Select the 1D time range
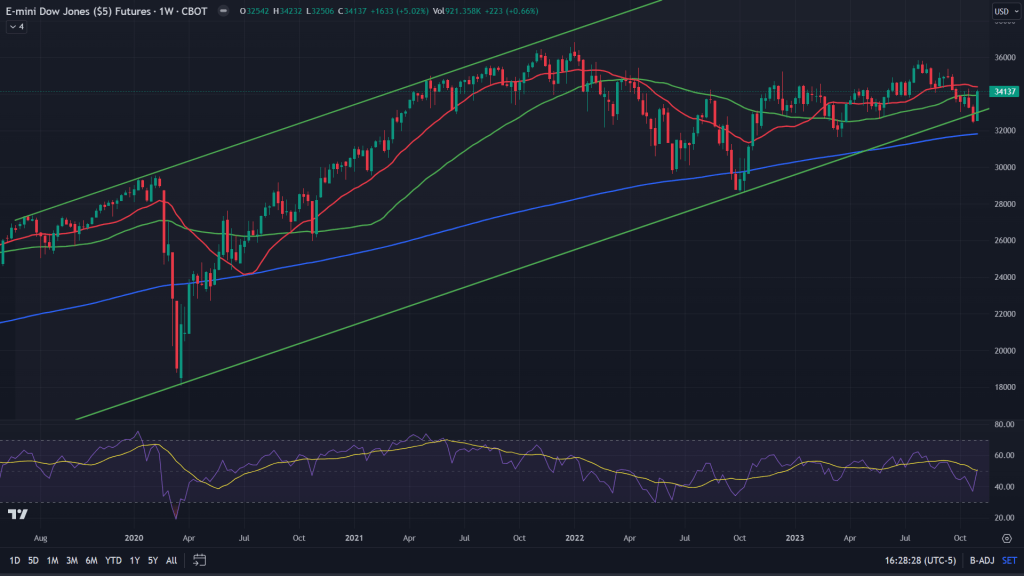1024x576 pixels. [14, 560]
